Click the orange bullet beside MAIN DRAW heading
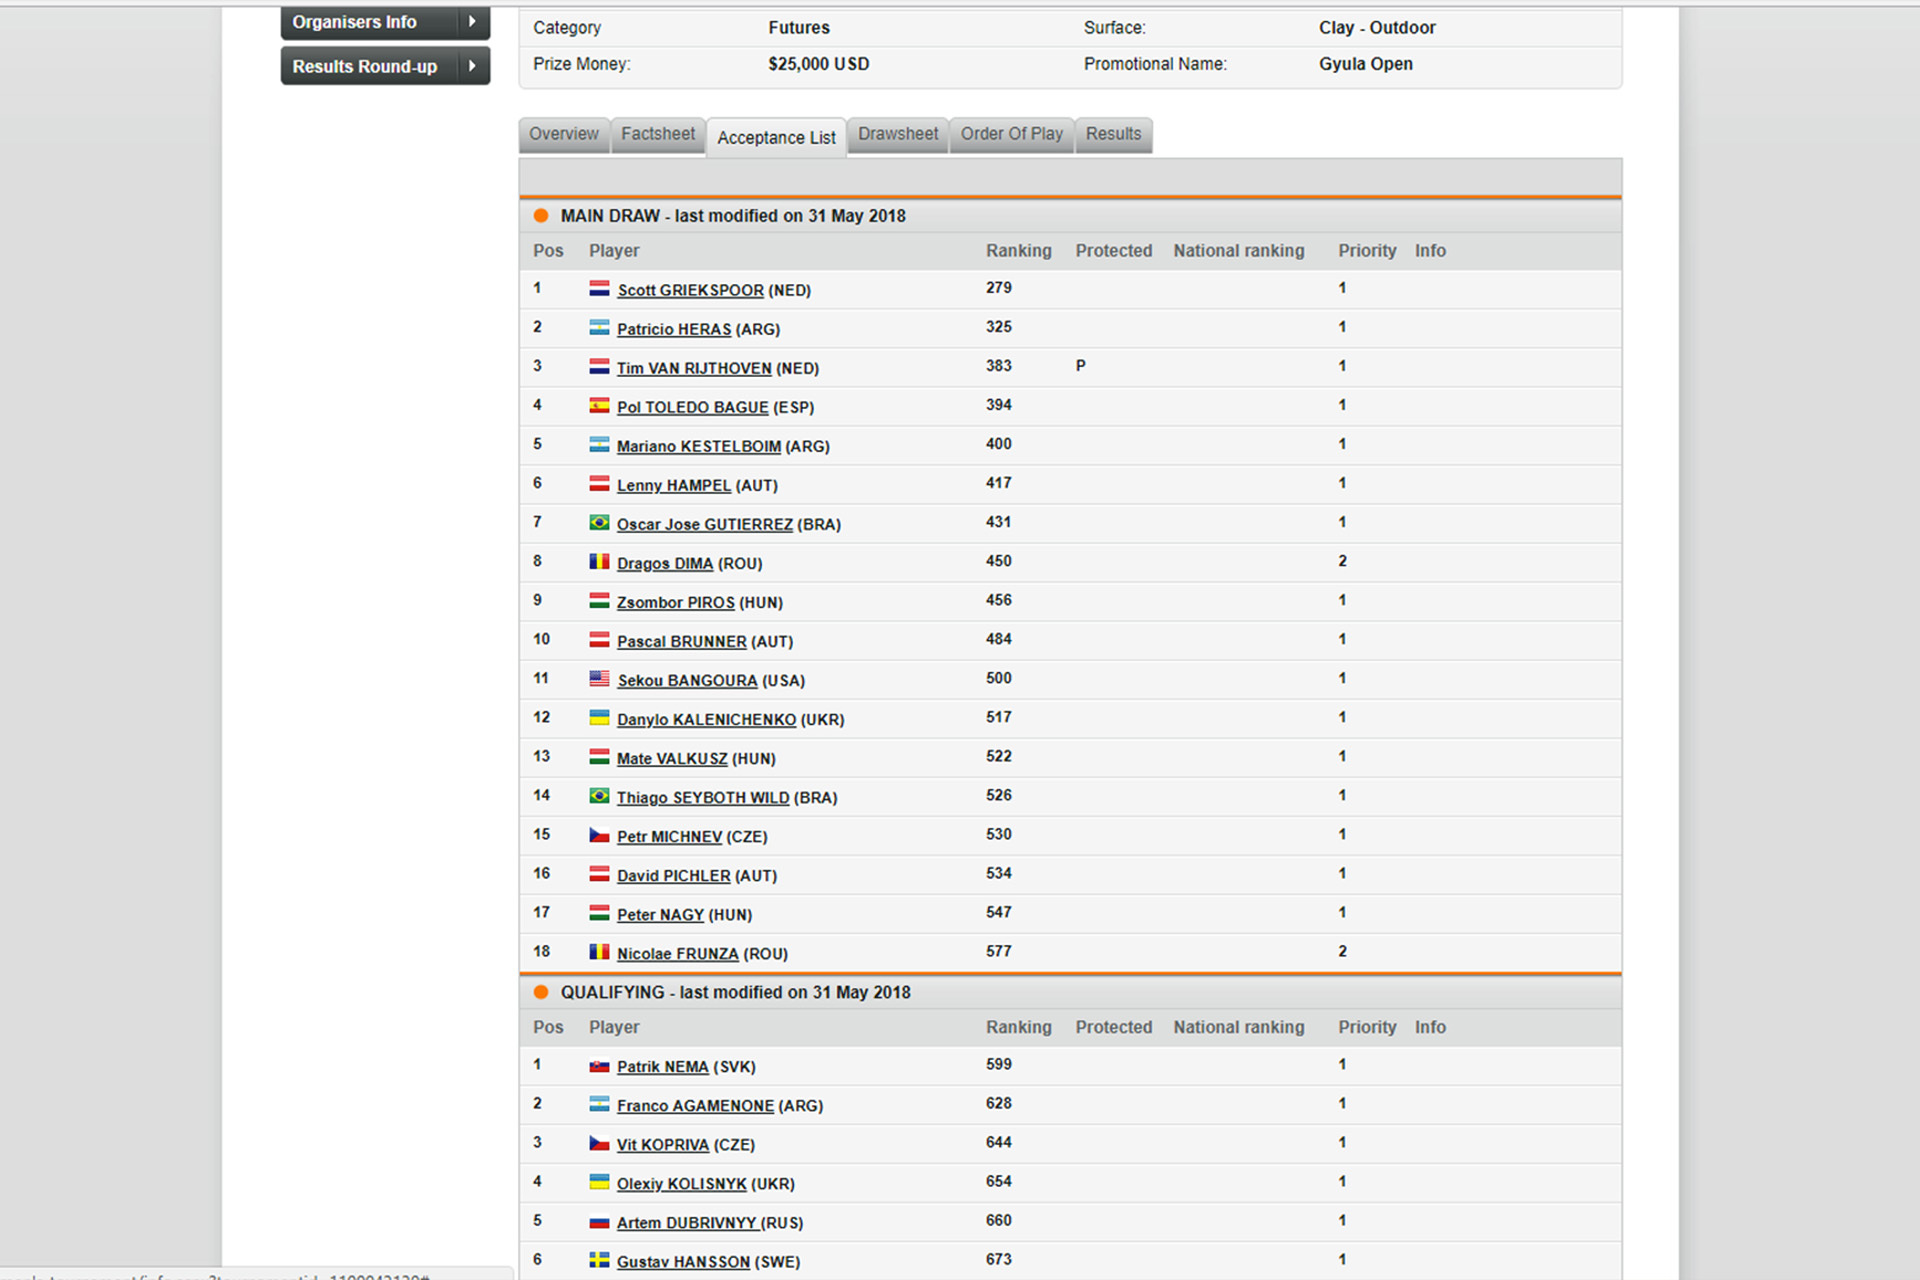Viewport: 1920px width, 1280px height. [x=541, y=216]
